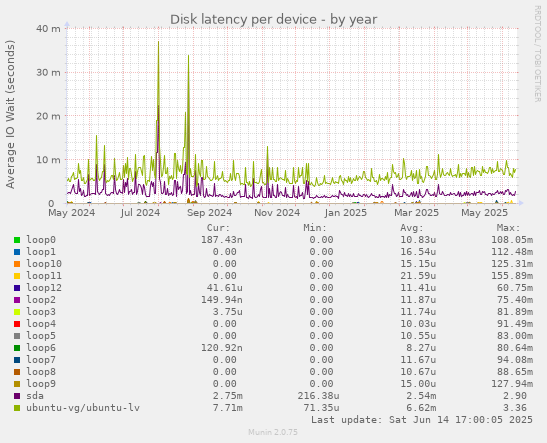Click the 'ubuntu-vg/ubuntu-lv' legend label
The height and width of the screenshot is (443, 547).
click(x=83, y=408)
